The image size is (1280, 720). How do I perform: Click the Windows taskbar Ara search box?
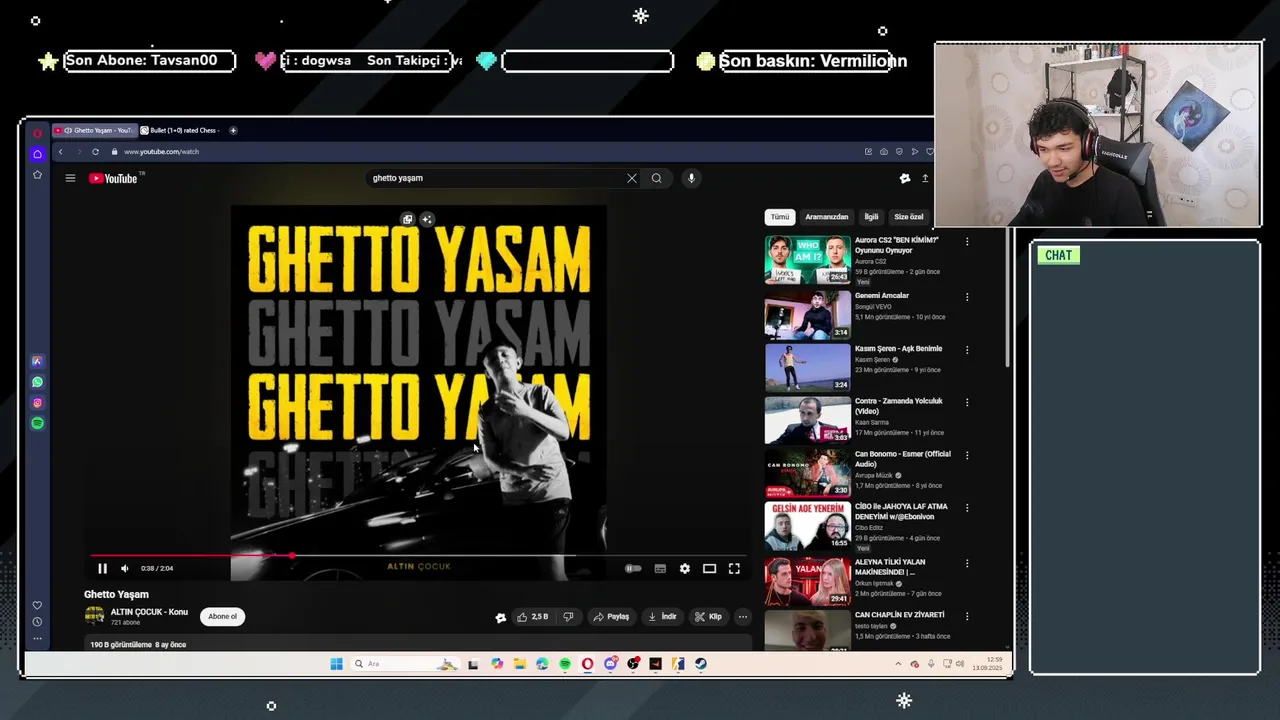pos(403,664)
